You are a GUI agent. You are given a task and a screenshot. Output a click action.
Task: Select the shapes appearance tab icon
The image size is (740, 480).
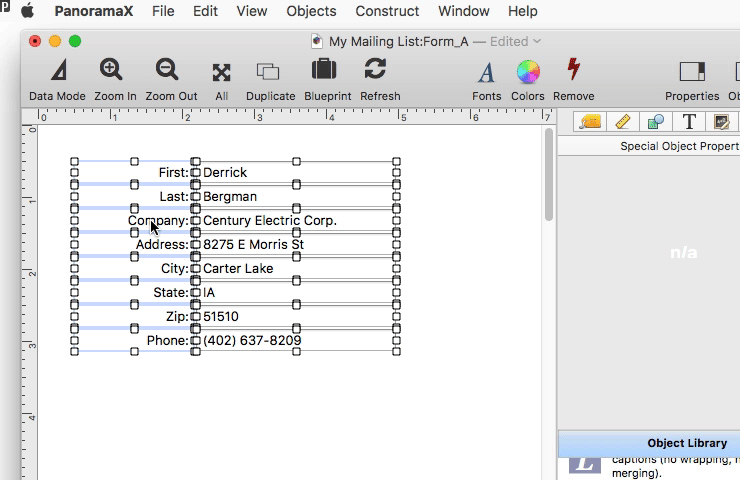point(656,122)
